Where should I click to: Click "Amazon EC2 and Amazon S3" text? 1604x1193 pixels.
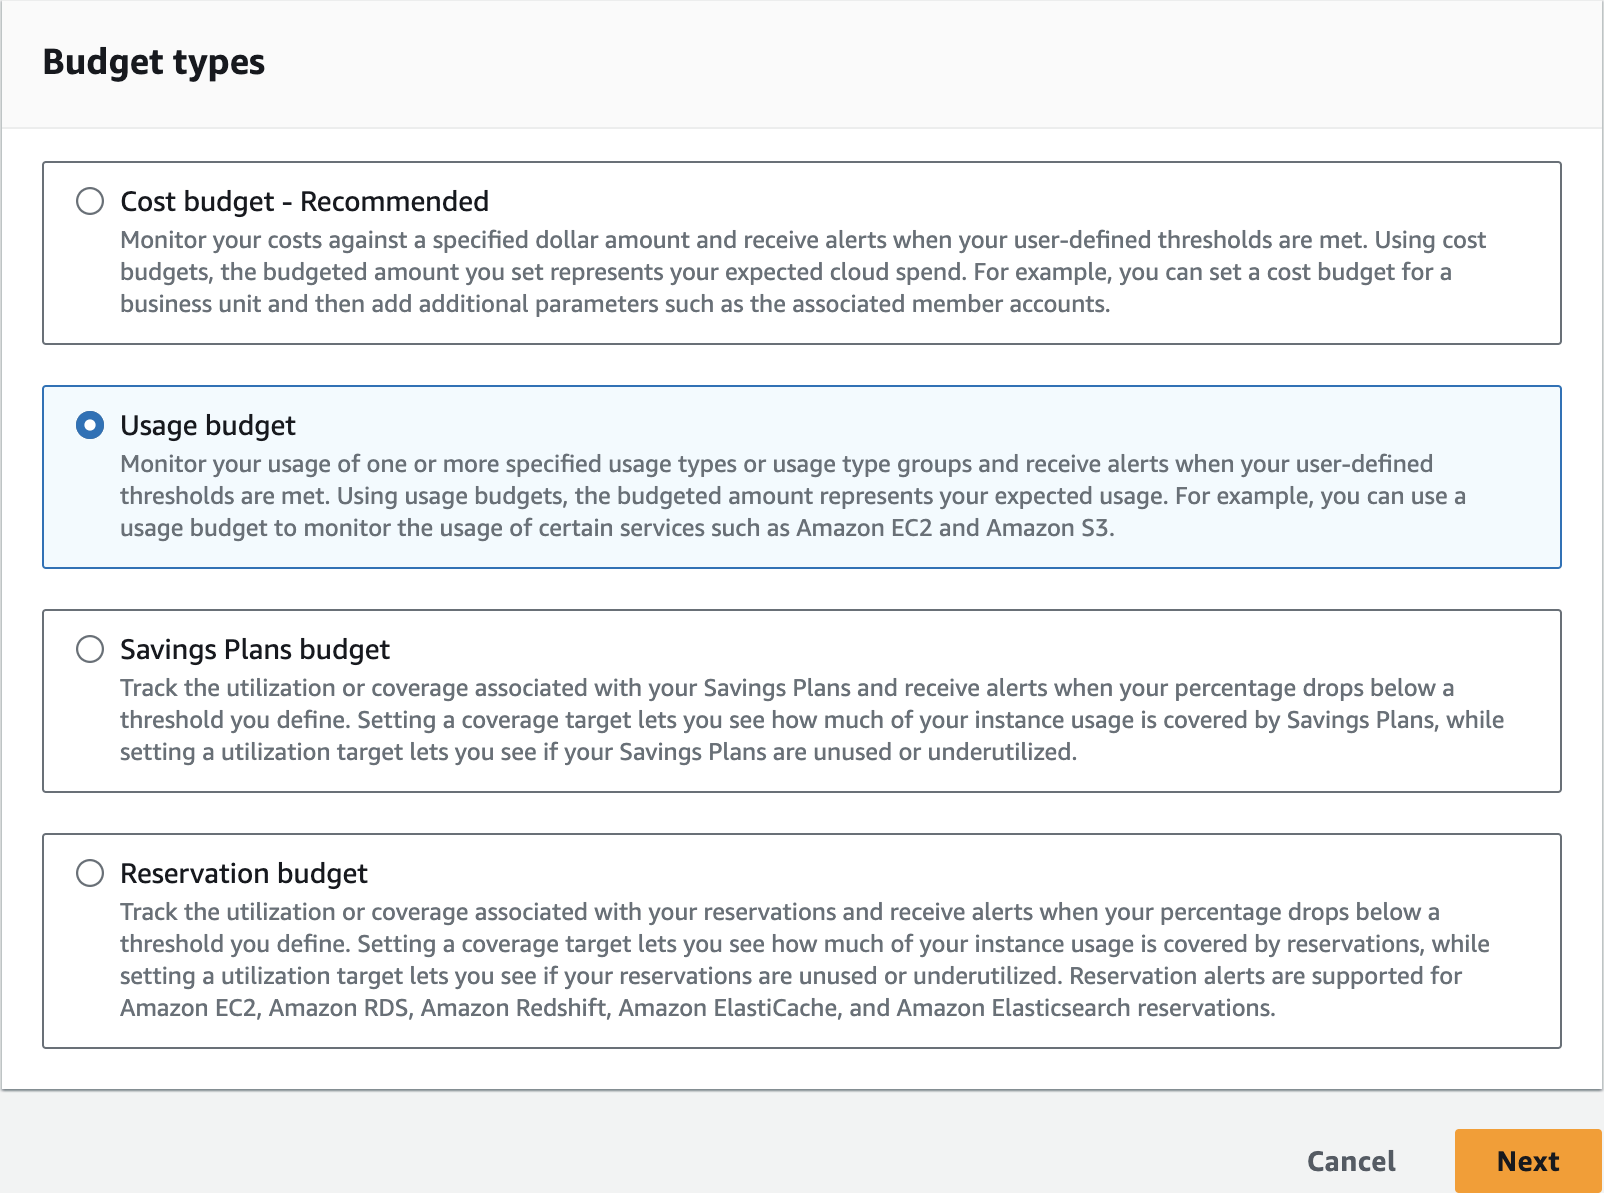tap(954, 528)
